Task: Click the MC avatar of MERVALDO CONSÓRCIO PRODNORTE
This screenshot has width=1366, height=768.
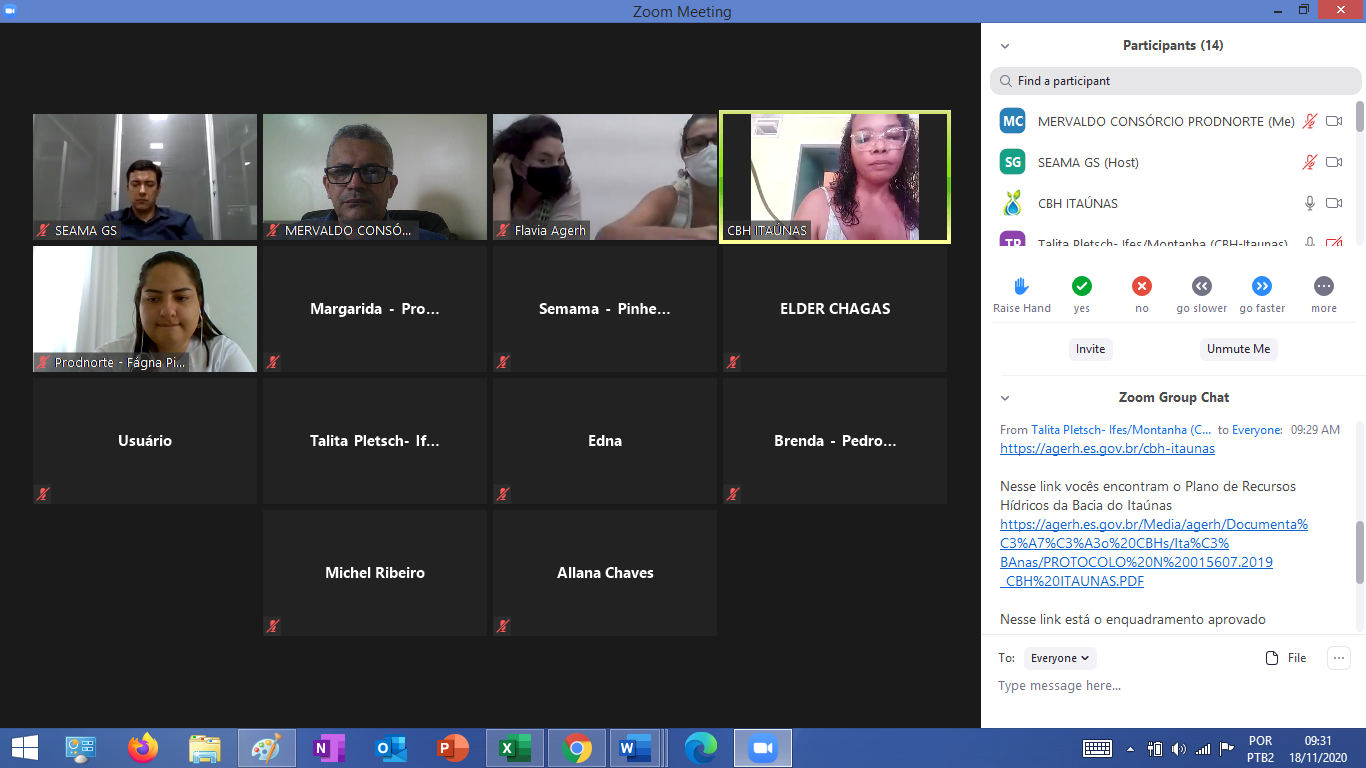Action: point(1013,121)
